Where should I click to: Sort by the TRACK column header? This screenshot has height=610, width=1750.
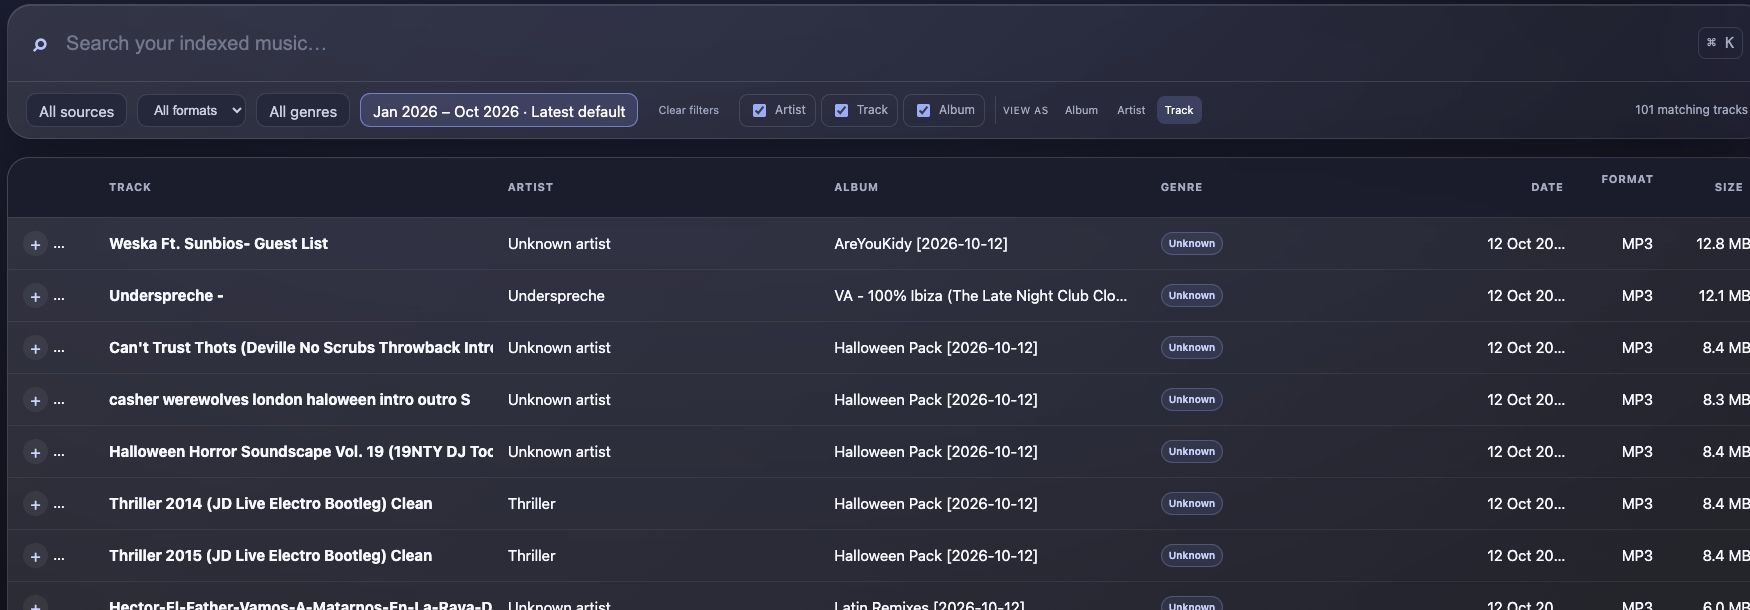(130, 187)
